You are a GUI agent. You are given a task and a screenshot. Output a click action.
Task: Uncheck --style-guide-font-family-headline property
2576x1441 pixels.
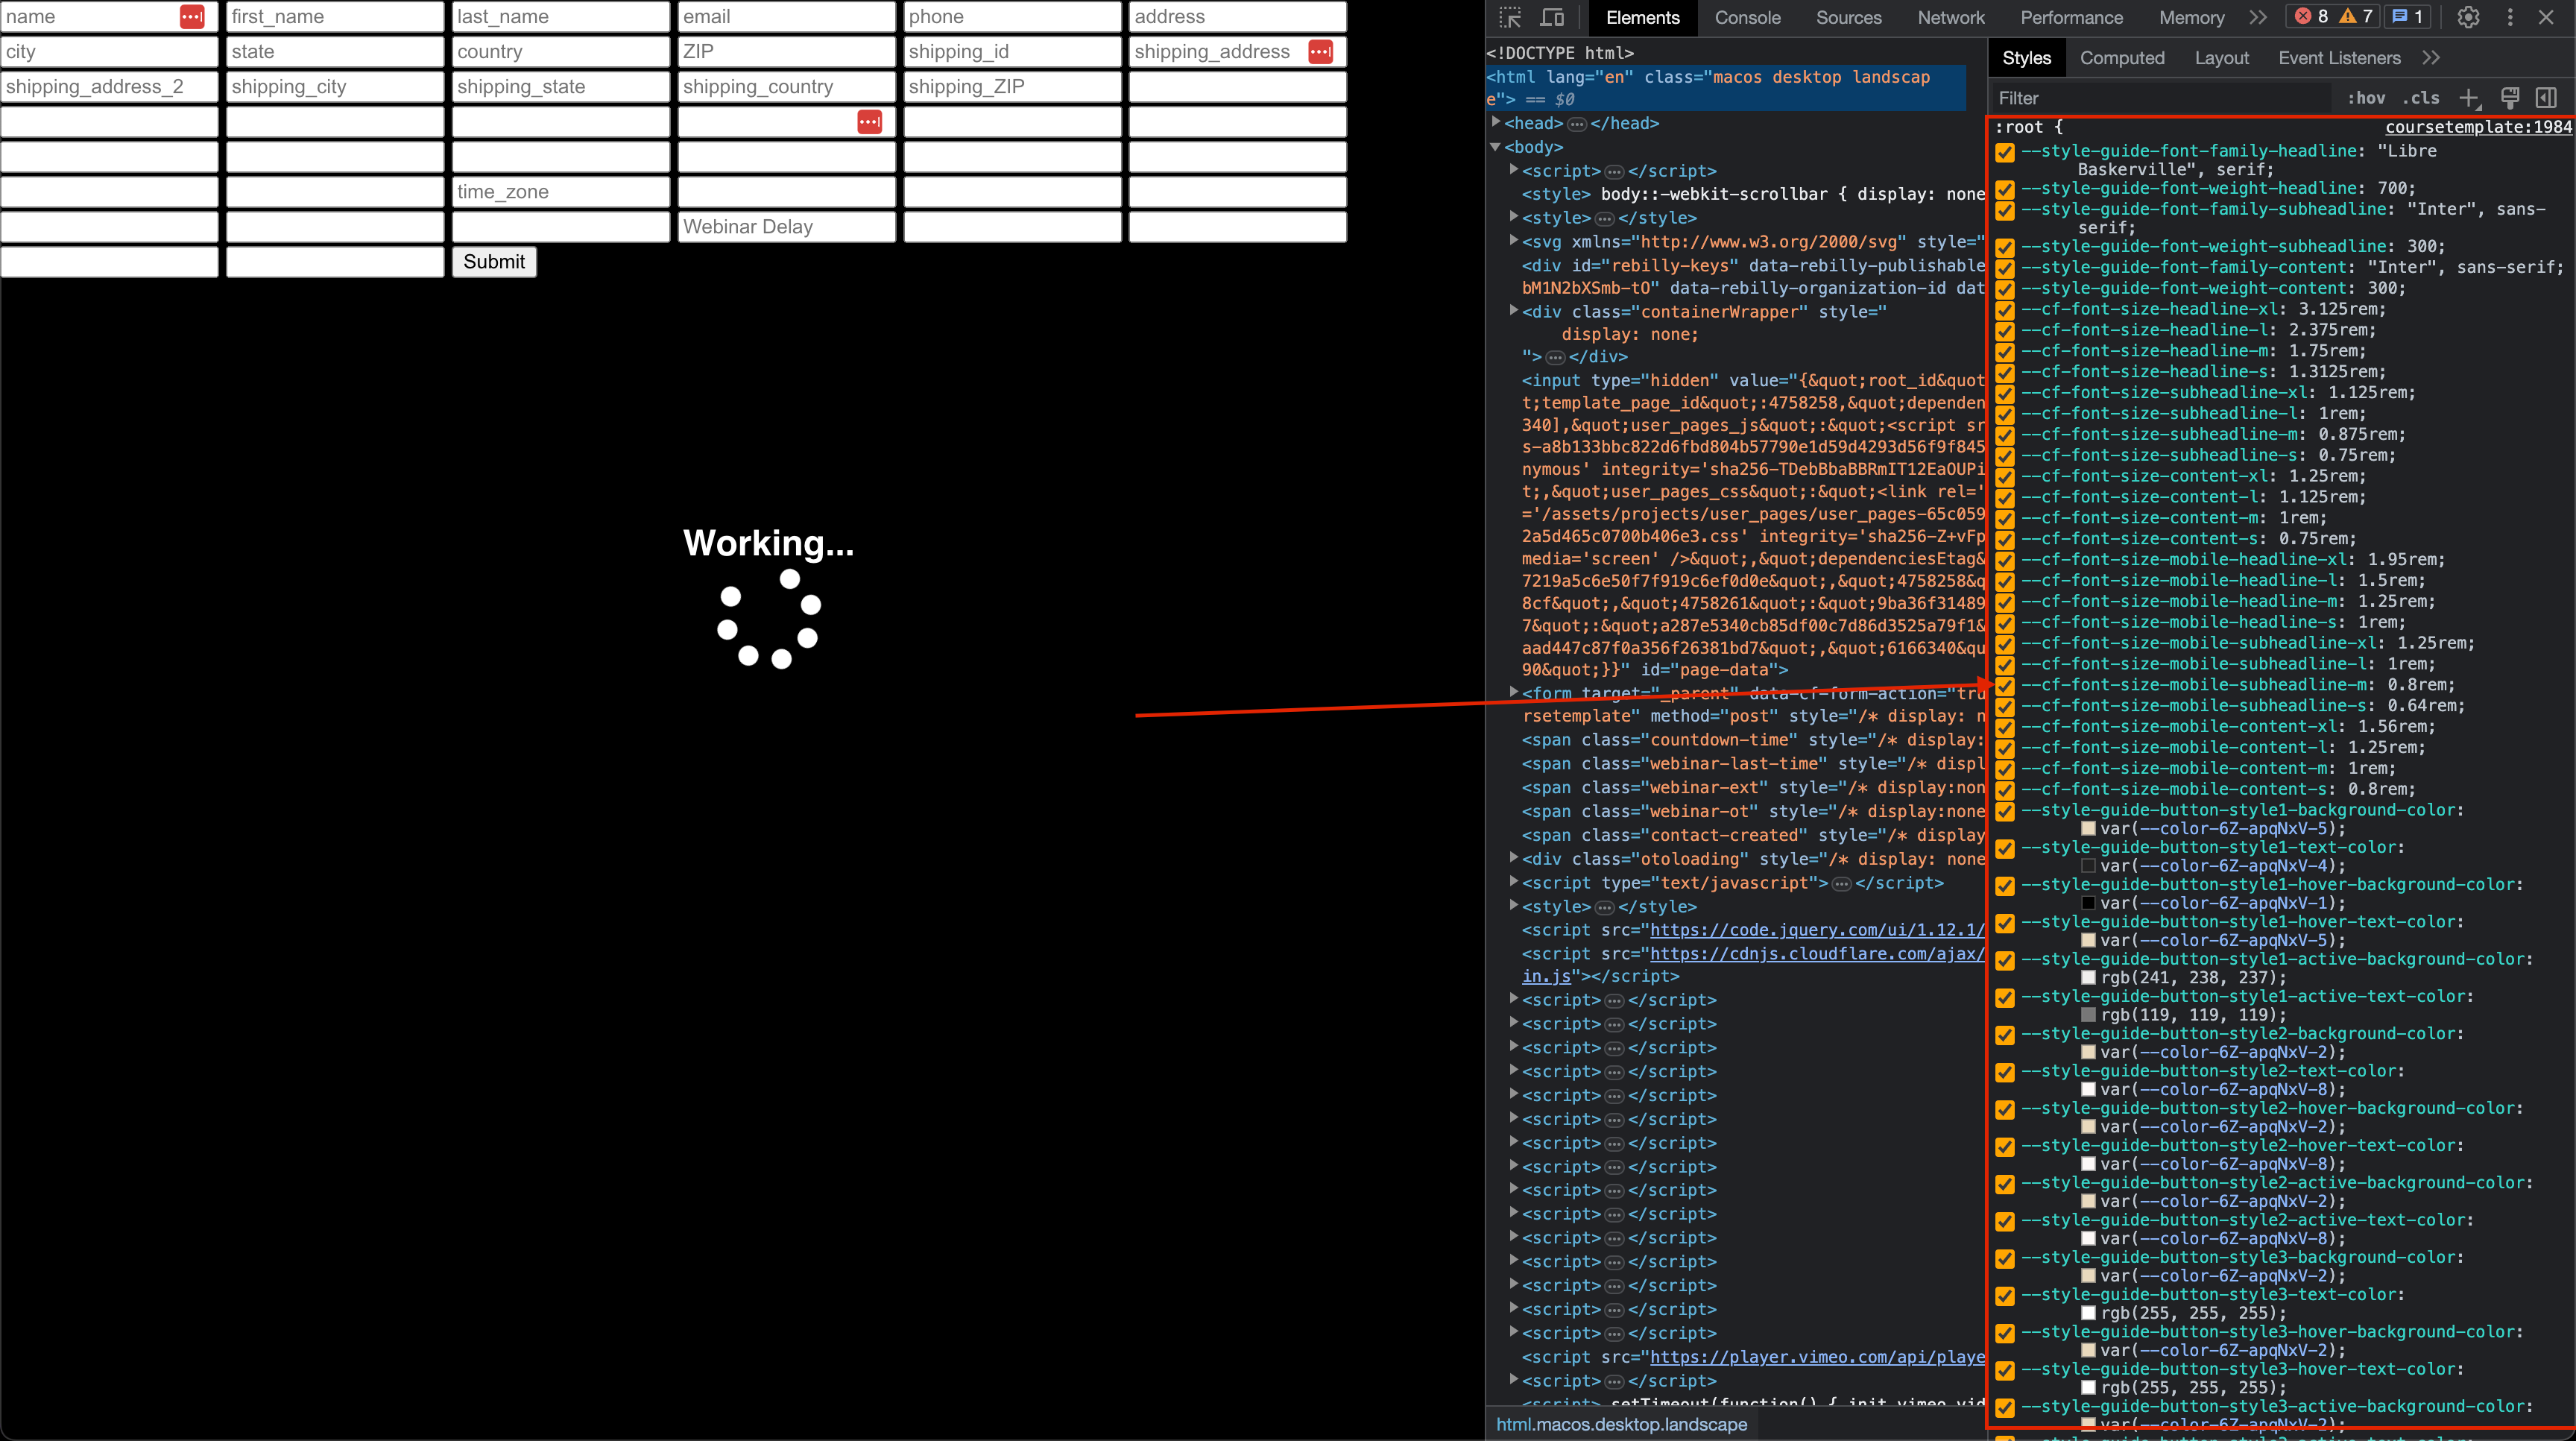[2005, 152]
